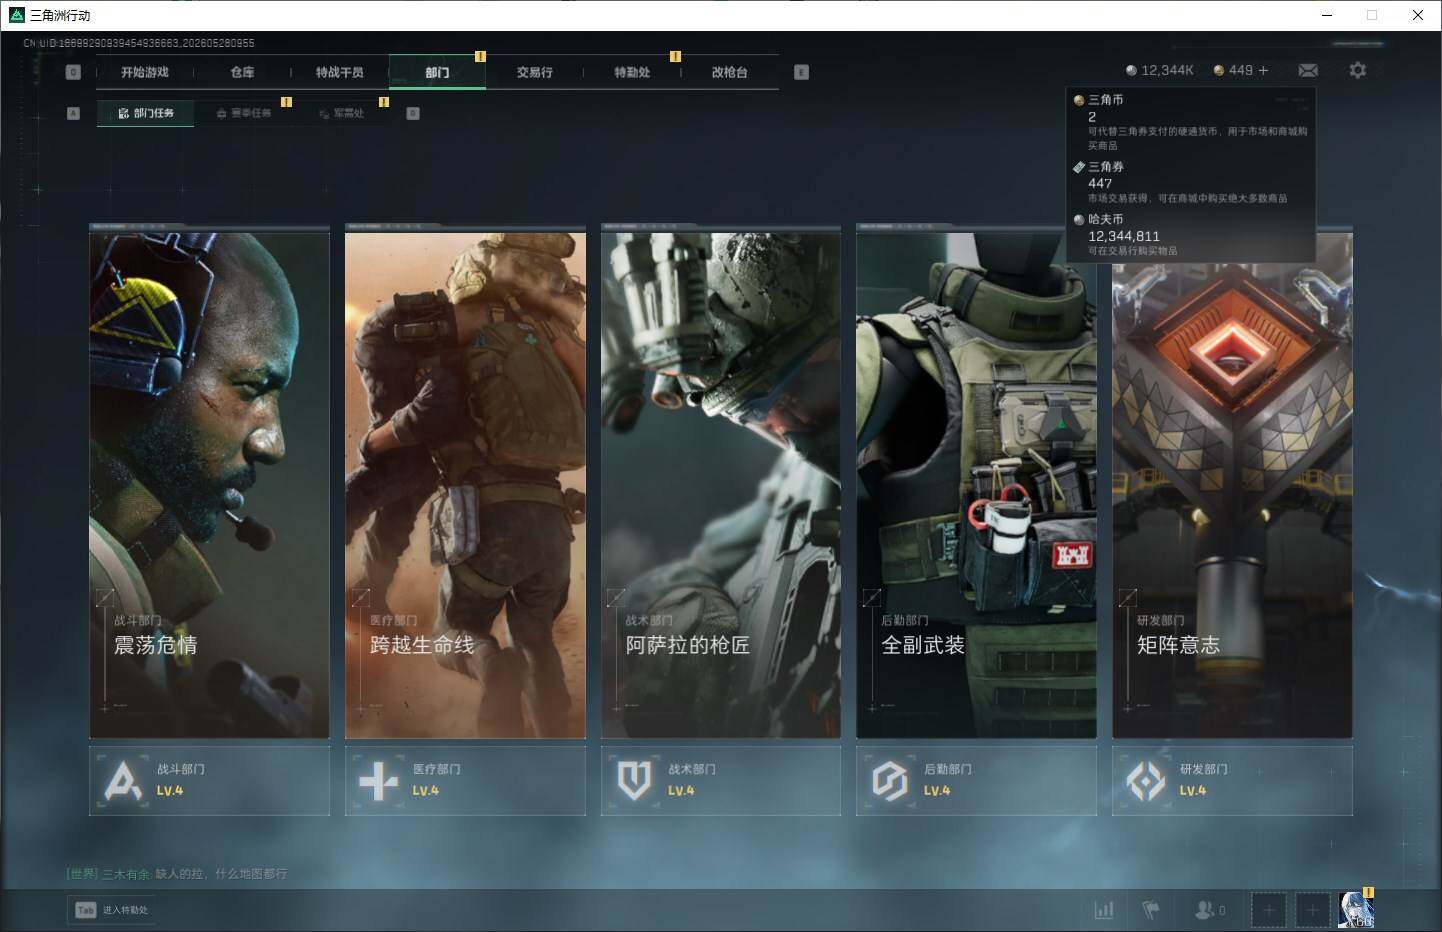This screenshot has width=1442, height=932.
Task: Open the mail inbox envelope icon
Action: (x=1308, y=70)
